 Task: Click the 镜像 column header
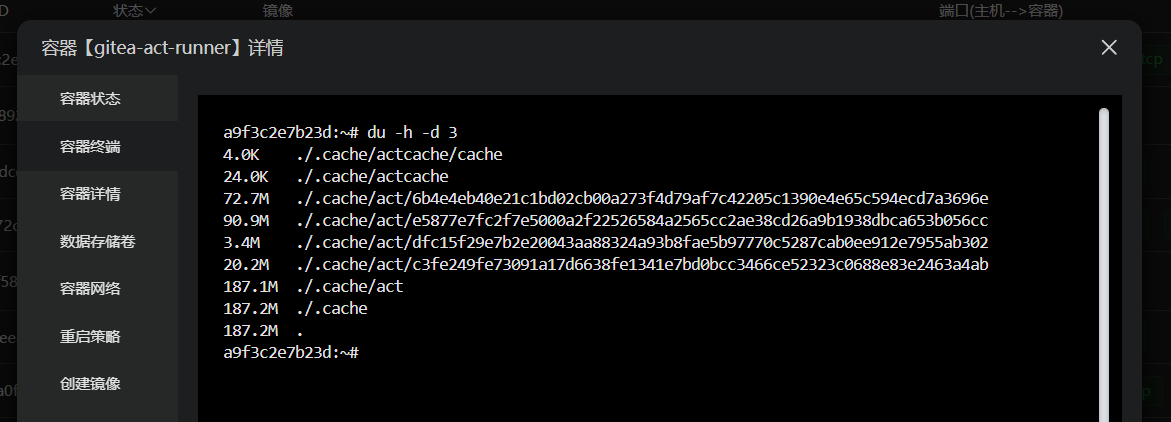tap(277, 11)
